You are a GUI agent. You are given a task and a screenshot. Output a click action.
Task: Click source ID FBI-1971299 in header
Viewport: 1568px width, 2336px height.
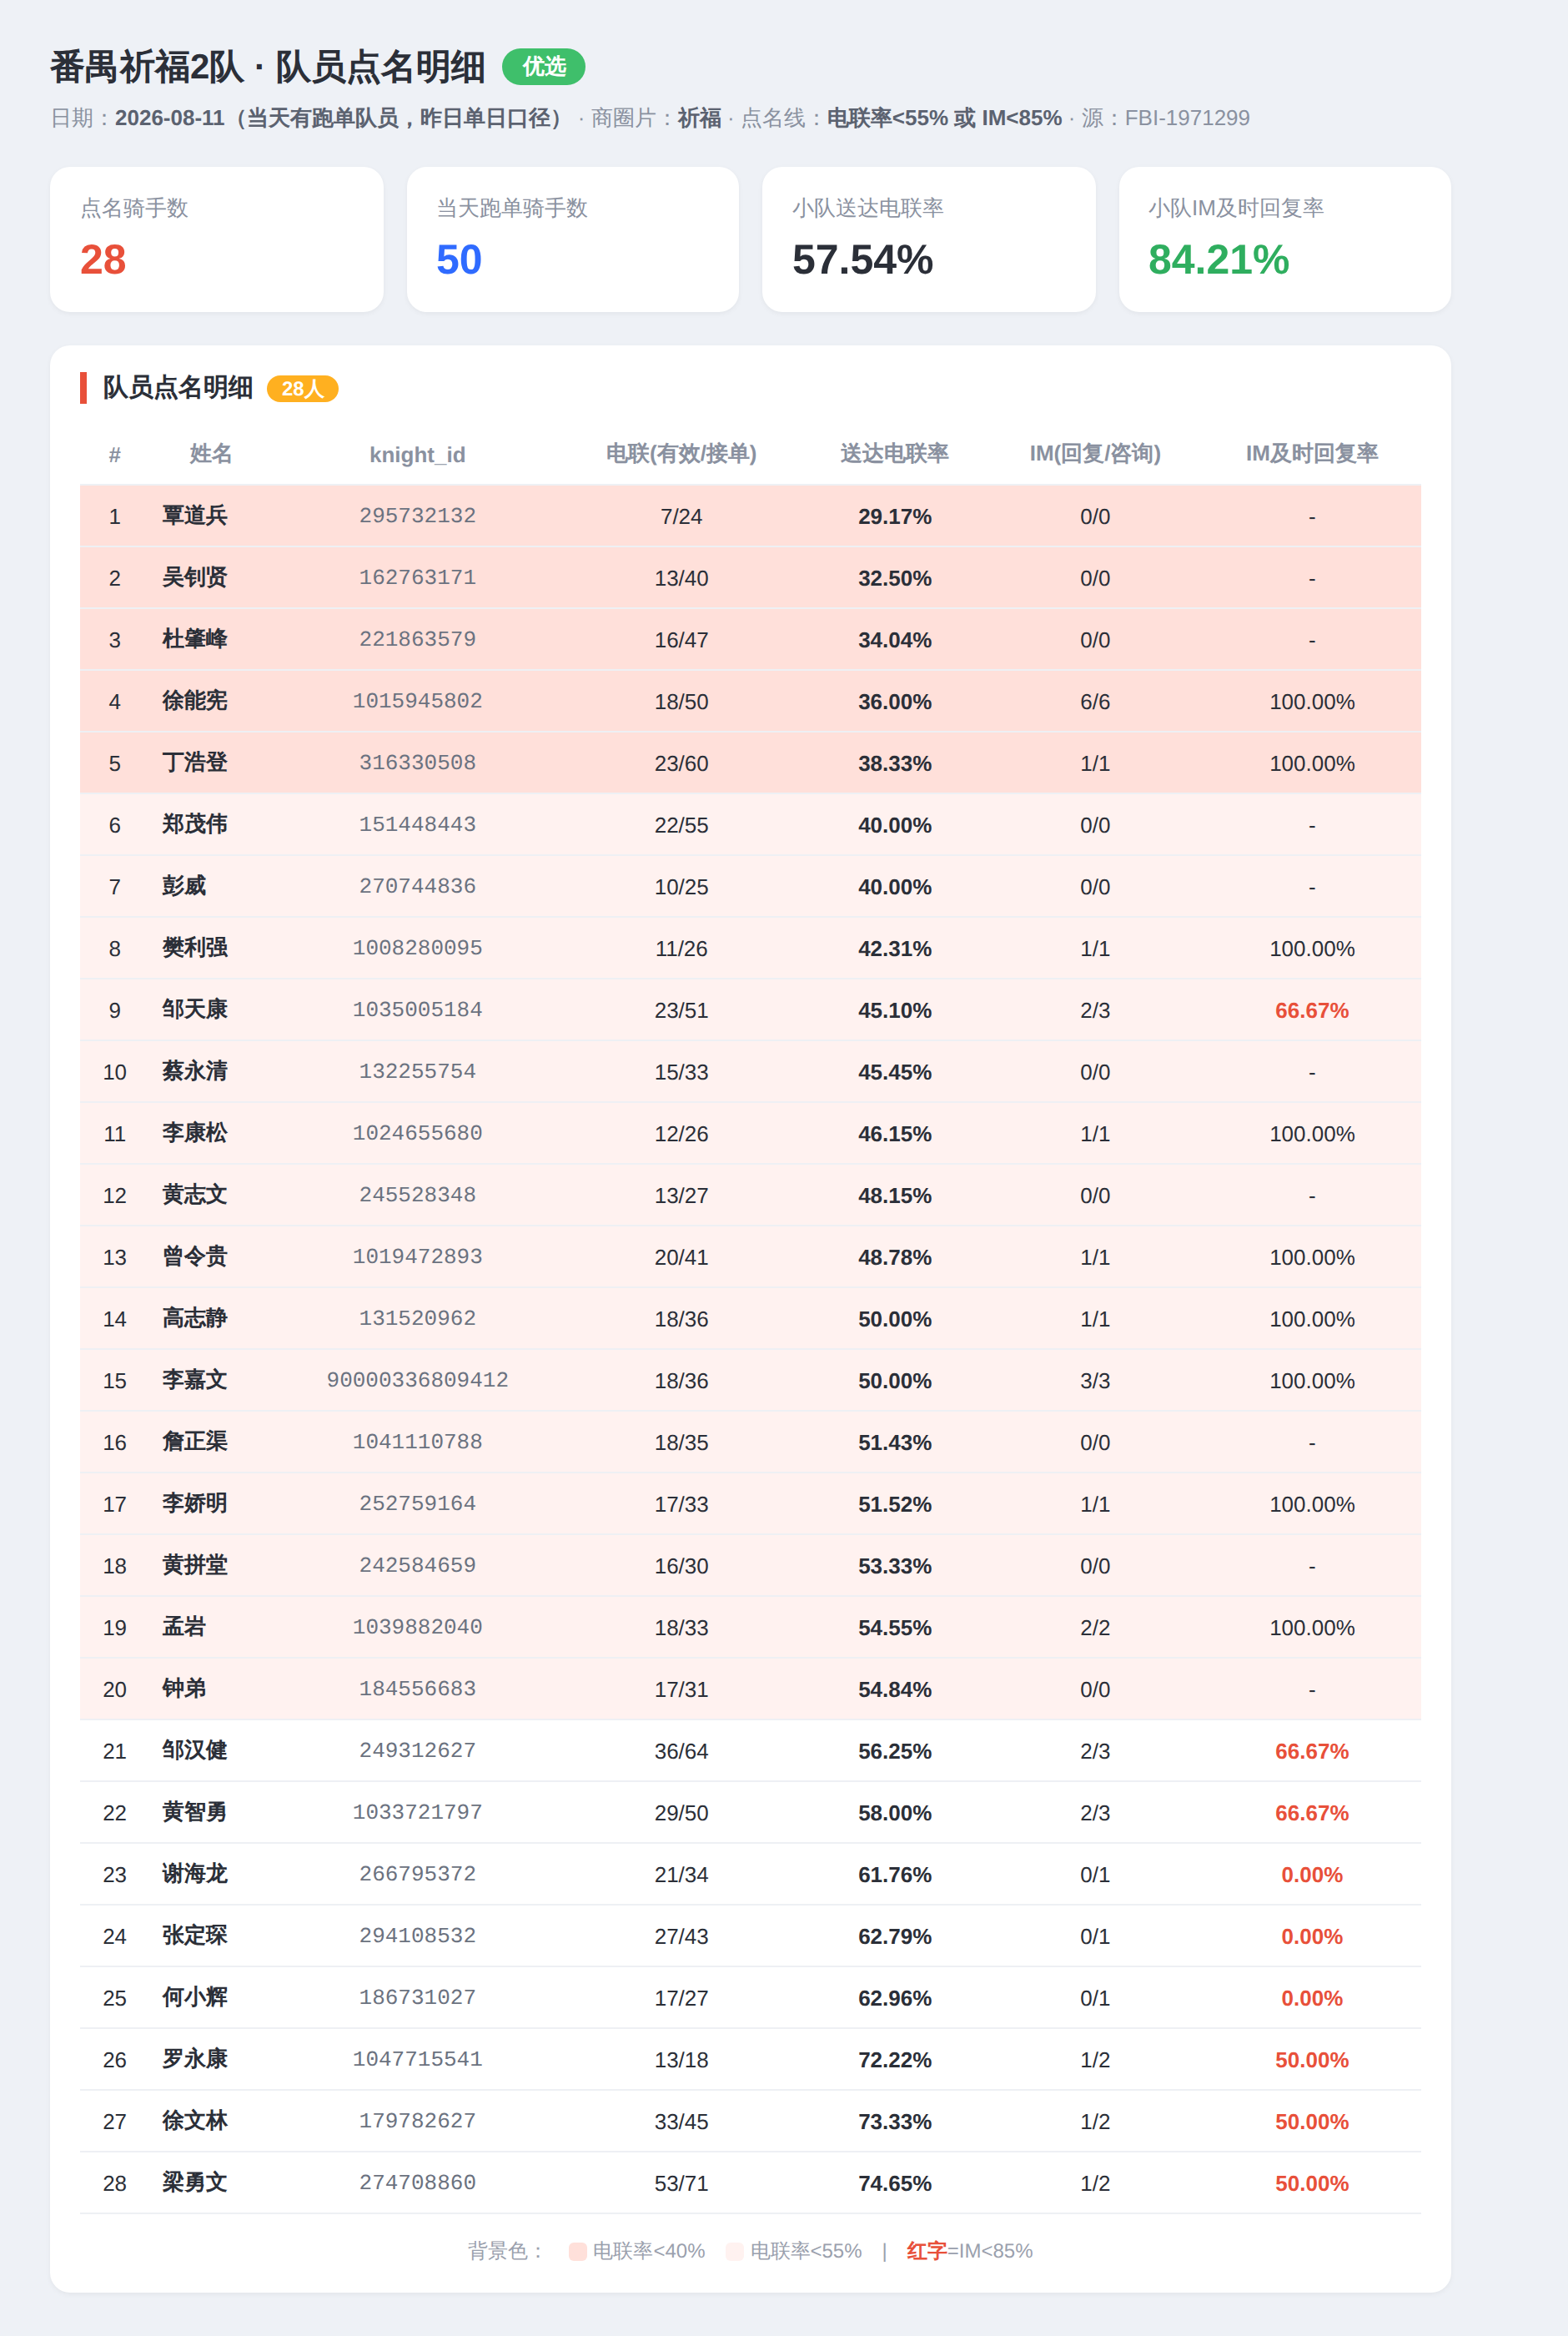(x=1187, y=118)
